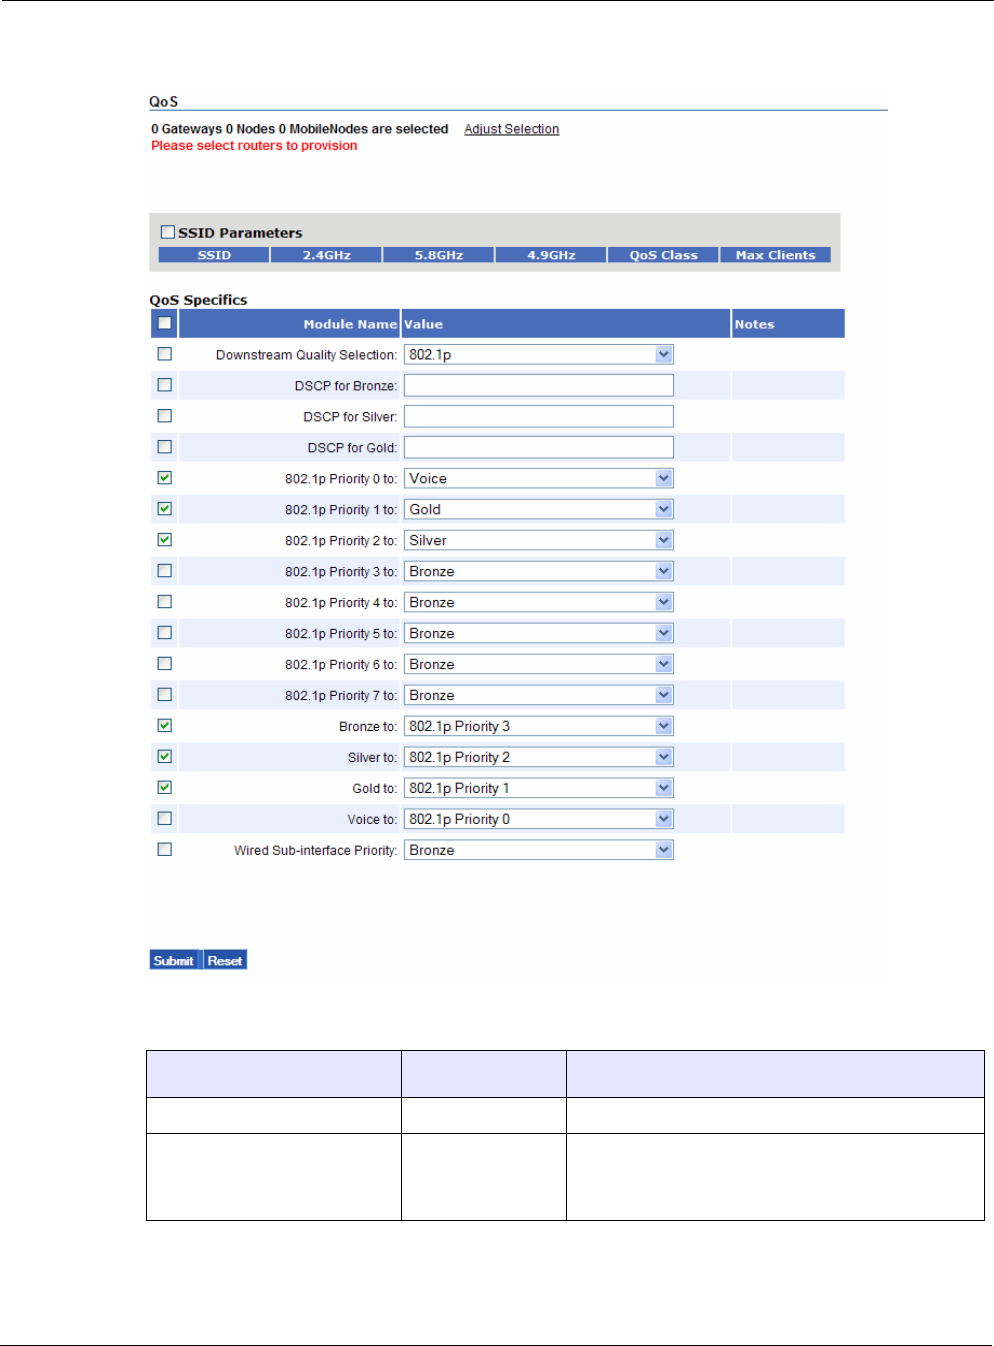Uncheck the 802.1p Priority 2 checkbox

coord(164,540)
